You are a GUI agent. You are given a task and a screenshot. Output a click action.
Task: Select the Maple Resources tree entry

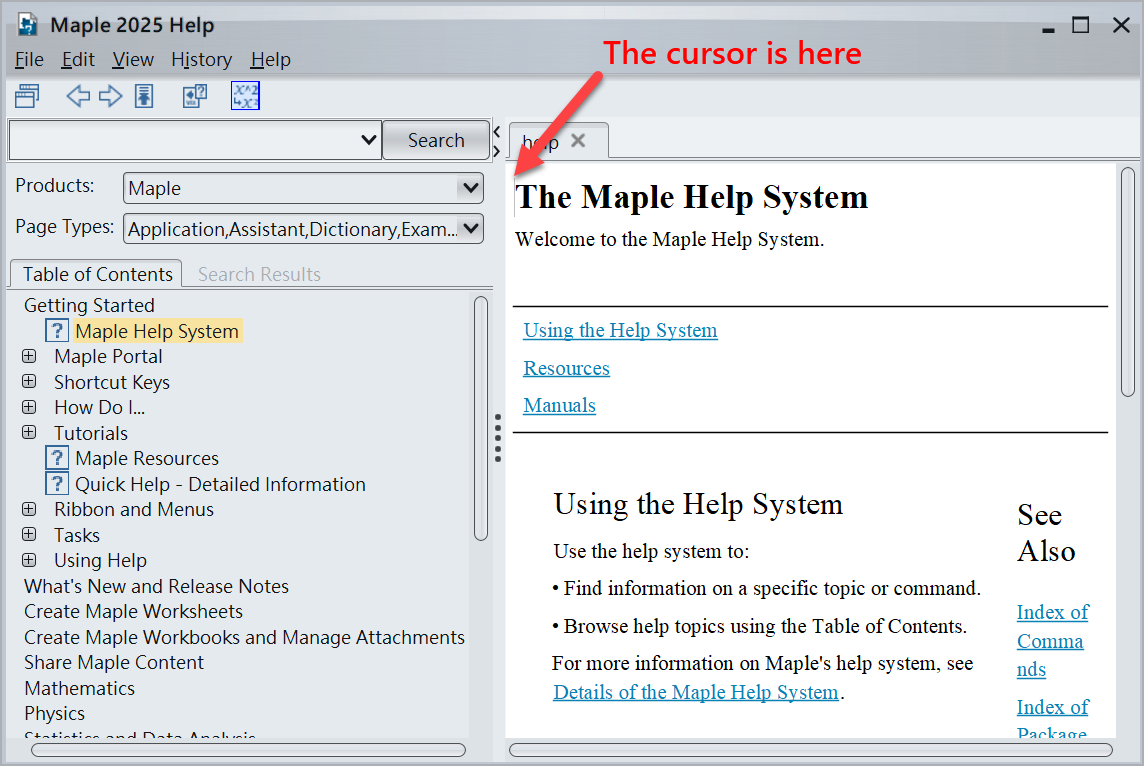click(147, 458)
